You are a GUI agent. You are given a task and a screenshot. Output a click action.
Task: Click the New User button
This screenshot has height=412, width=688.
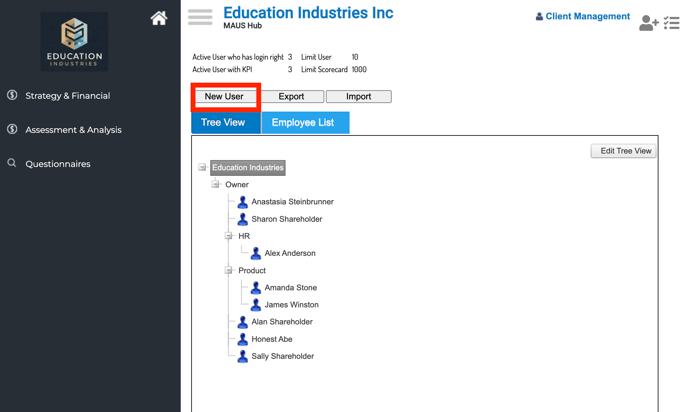(x=224, y=97)
